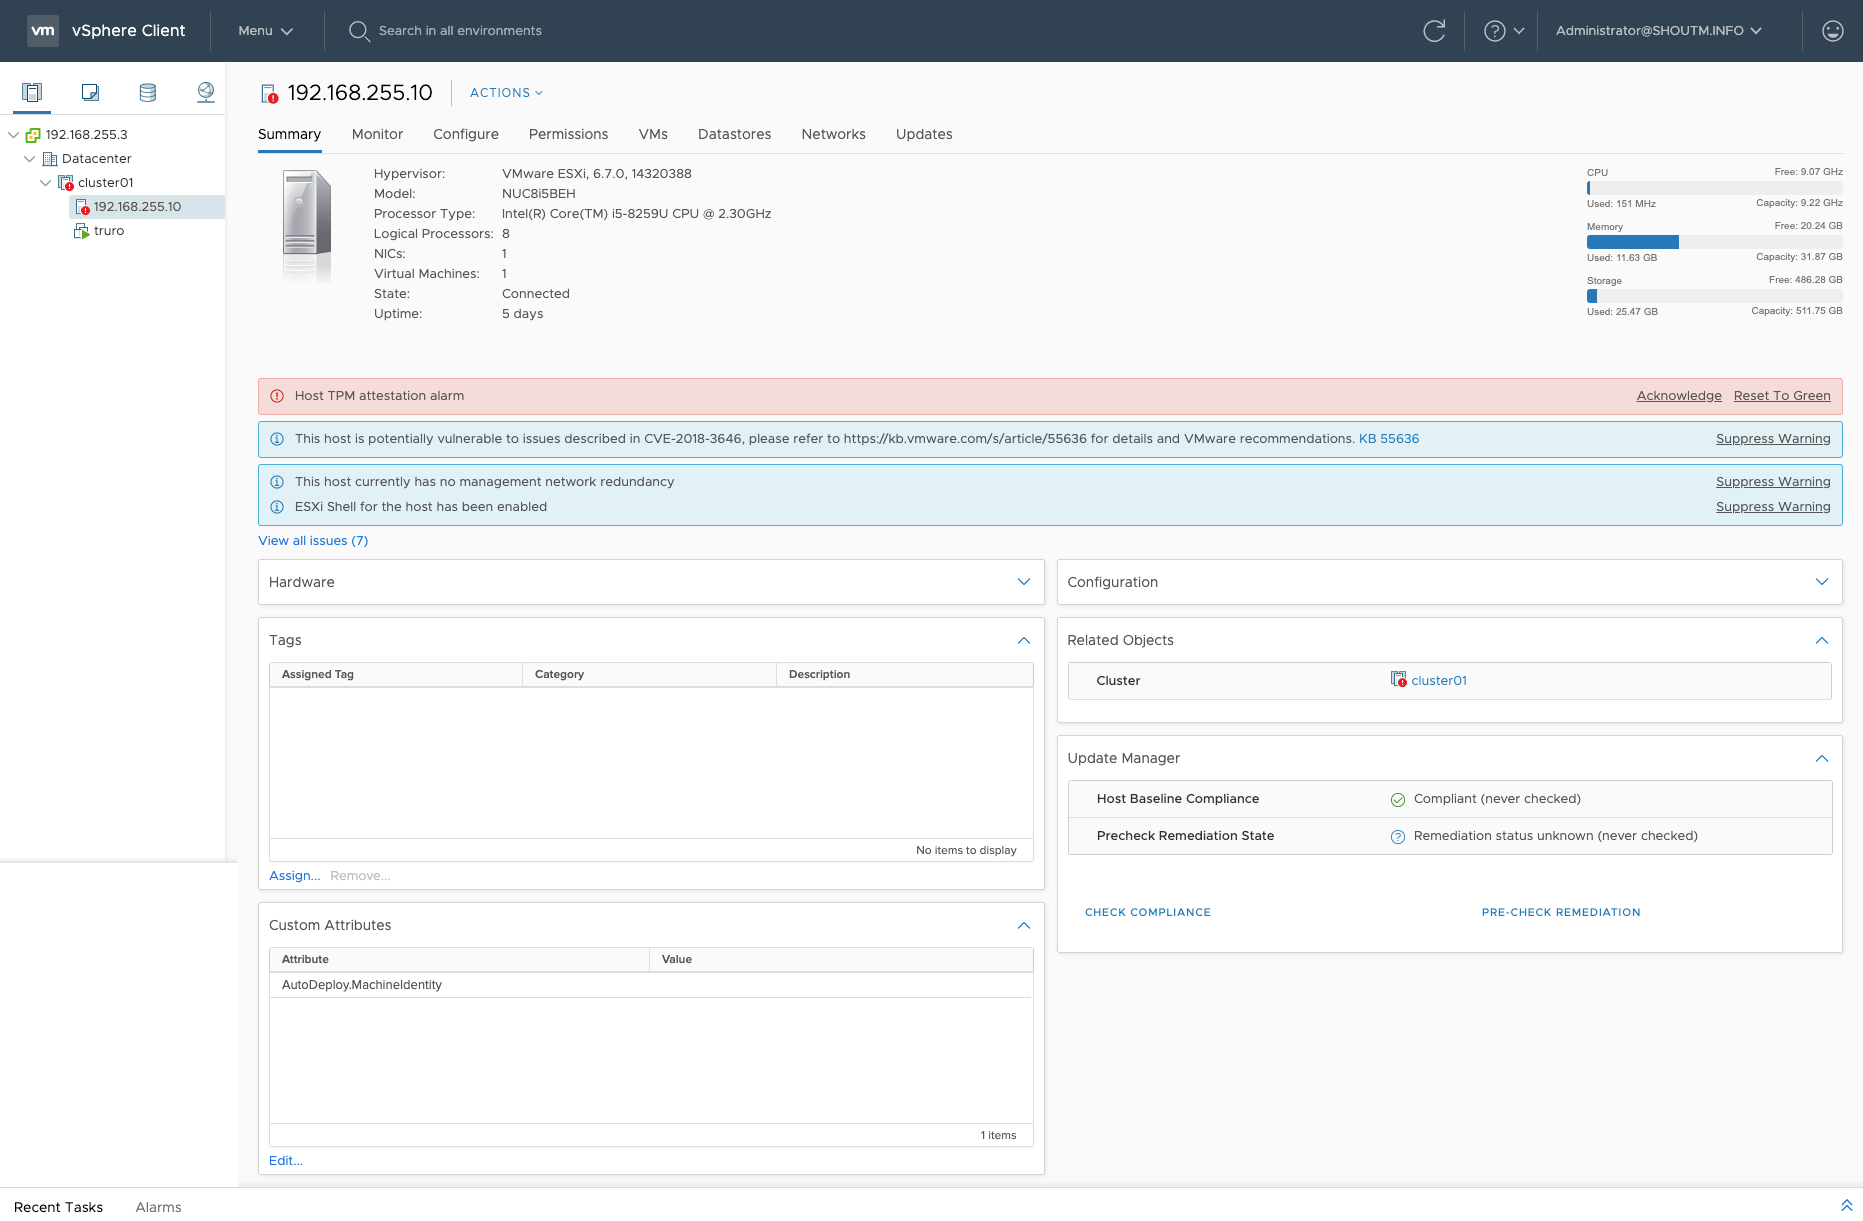
Task: Expand the Hardware panel
Action: pyautogui.click(x=1024, y=582)
